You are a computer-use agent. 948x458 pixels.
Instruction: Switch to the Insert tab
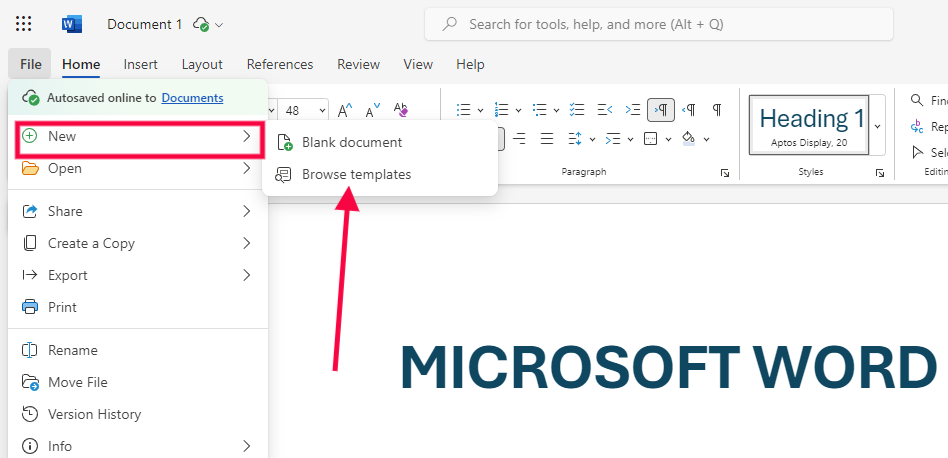click(x=140, y=64)
